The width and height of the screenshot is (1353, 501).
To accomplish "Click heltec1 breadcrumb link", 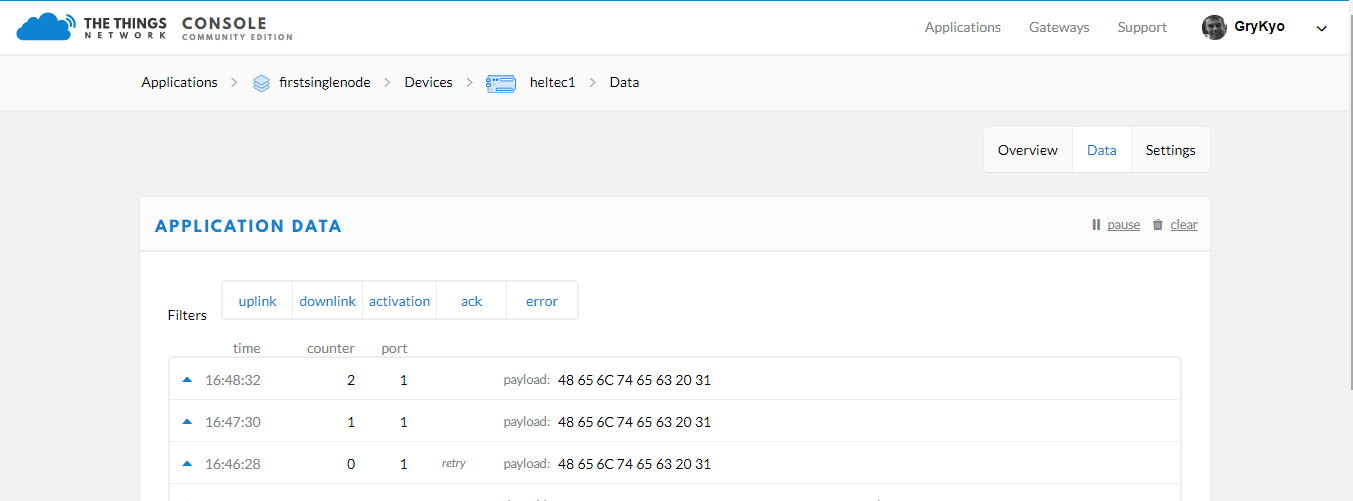I will tap(553, 83).
